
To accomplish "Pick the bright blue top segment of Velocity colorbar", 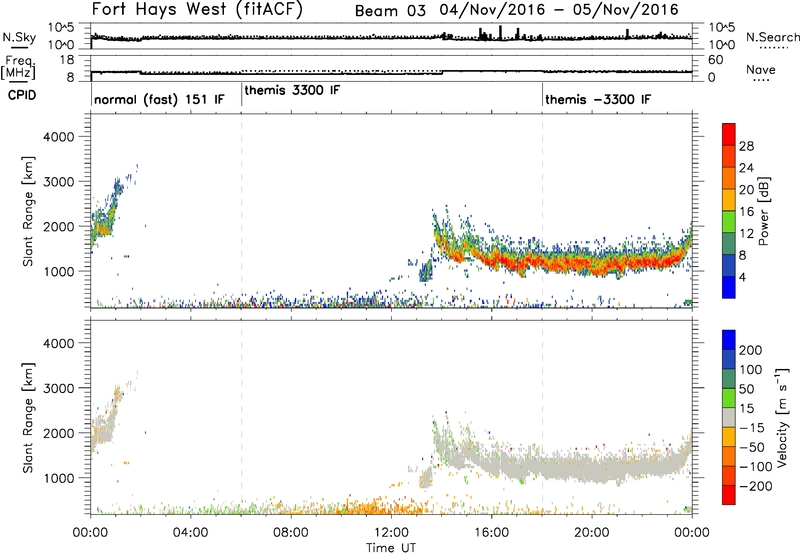I will pos(729,340).
